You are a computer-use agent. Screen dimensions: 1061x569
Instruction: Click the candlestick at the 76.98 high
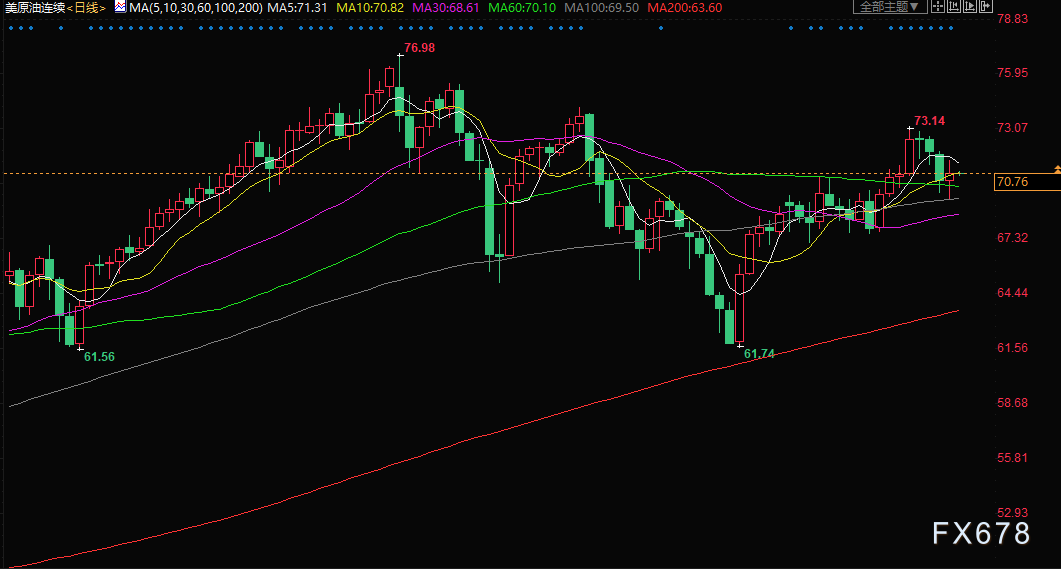400,101
